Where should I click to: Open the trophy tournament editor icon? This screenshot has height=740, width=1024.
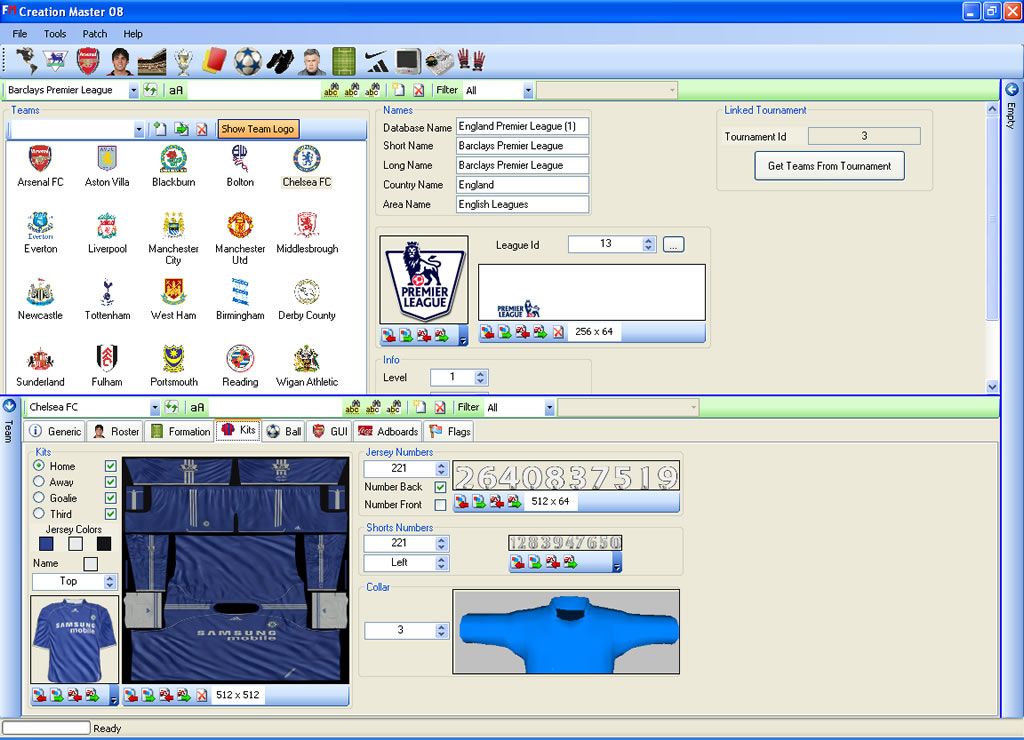[x=184, y=61]
